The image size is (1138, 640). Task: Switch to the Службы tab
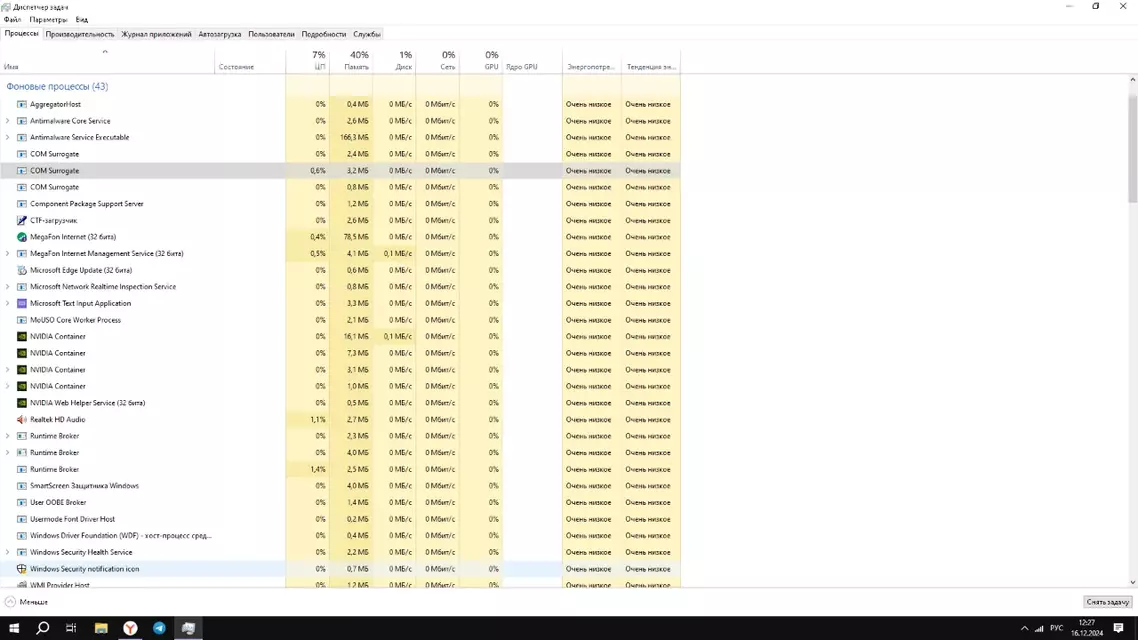pos(367,34)
